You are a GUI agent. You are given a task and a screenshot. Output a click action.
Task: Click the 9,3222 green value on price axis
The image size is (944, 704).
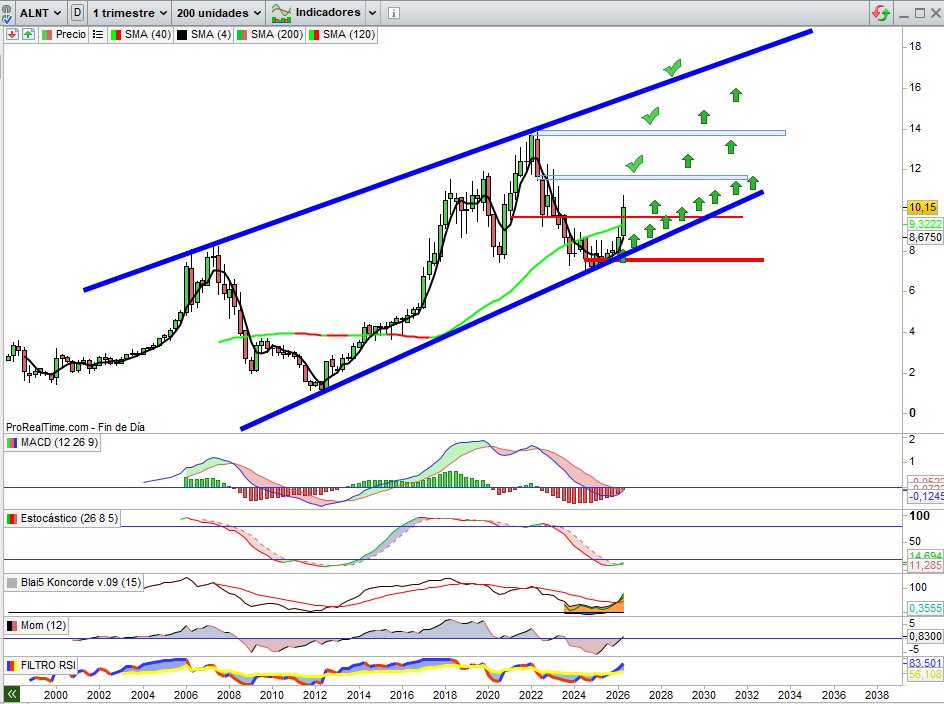click(x=925, y=224)
